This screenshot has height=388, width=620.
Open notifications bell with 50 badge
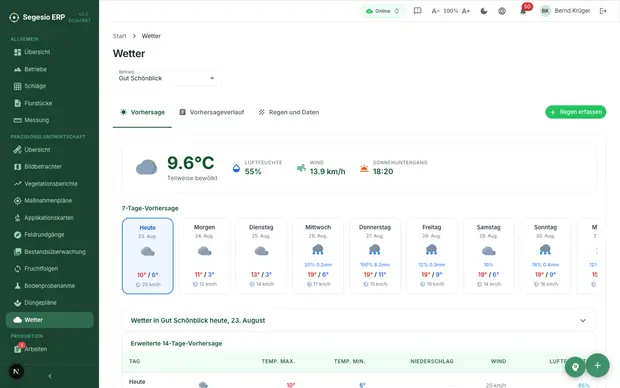pyautogui.click(x=523, y=11)
